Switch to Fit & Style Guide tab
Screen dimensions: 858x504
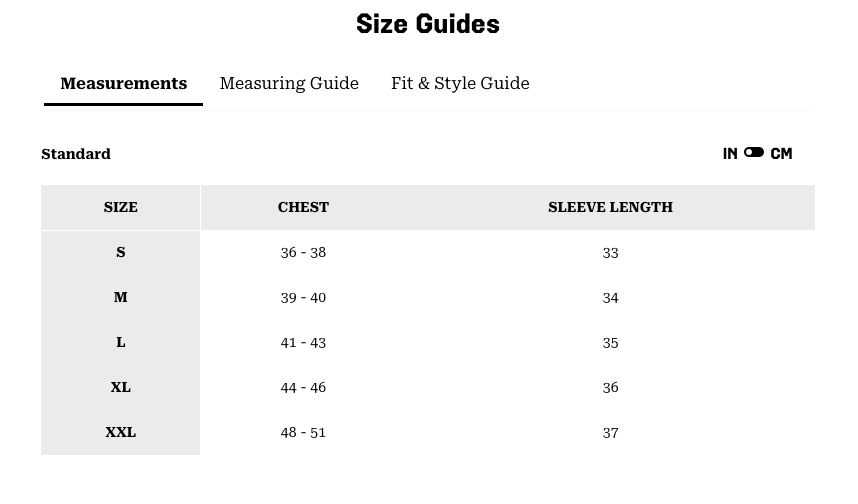pyautogui.click(x=460, y=83)
